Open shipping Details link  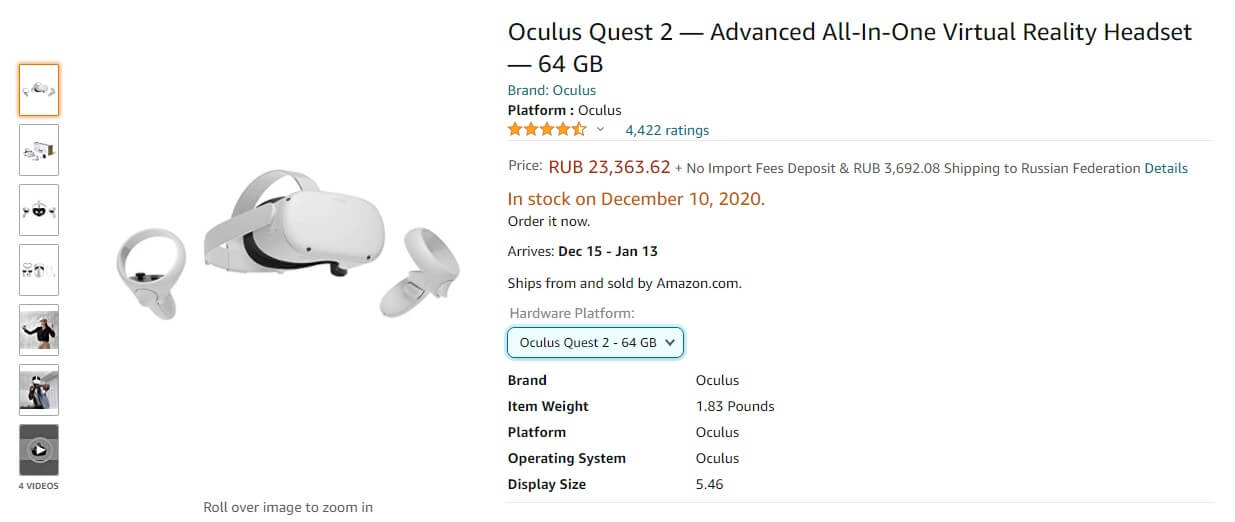[x=1166, y=168]
